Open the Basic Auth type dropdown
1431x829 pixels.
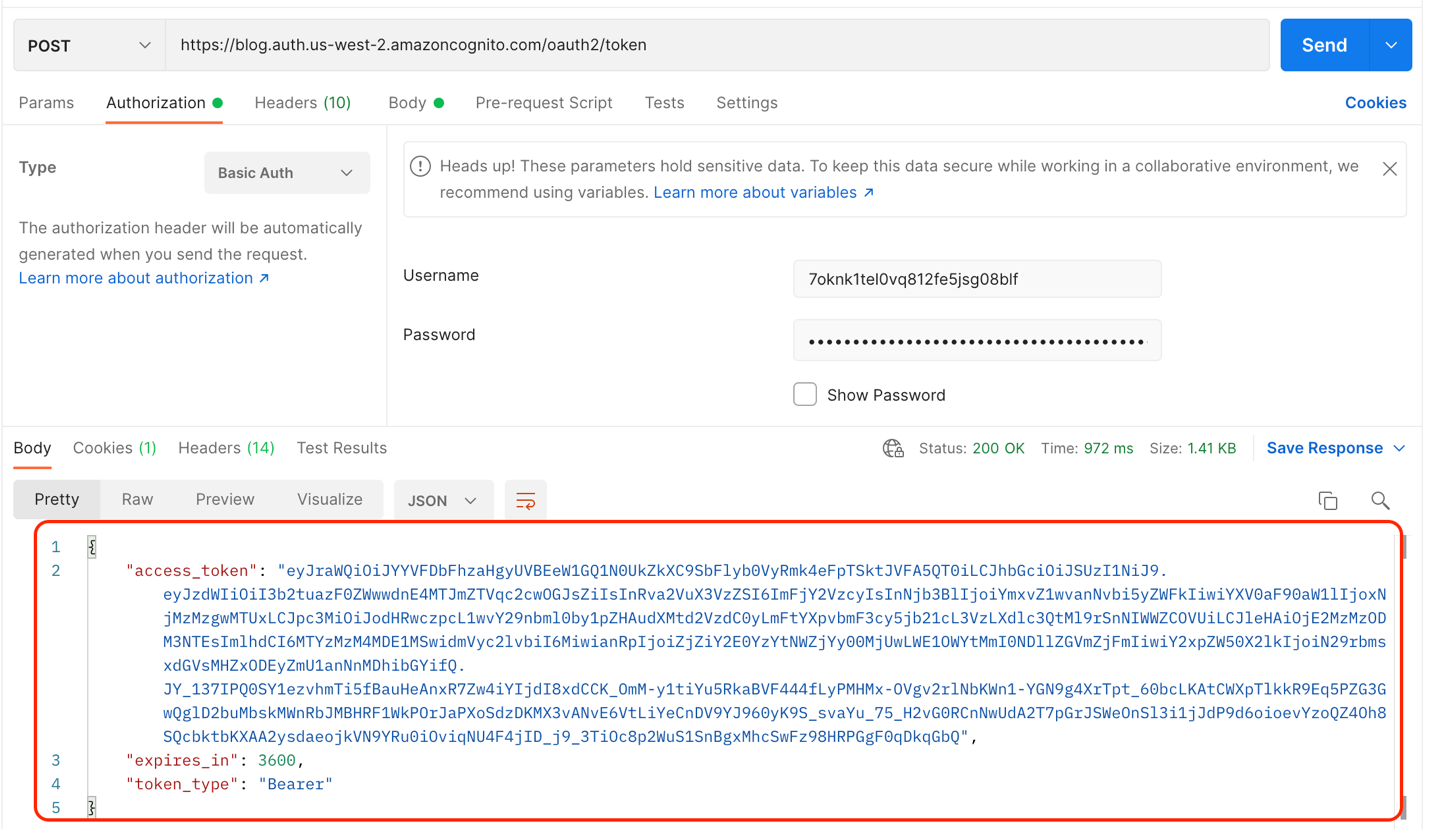[x=287, y=173]
